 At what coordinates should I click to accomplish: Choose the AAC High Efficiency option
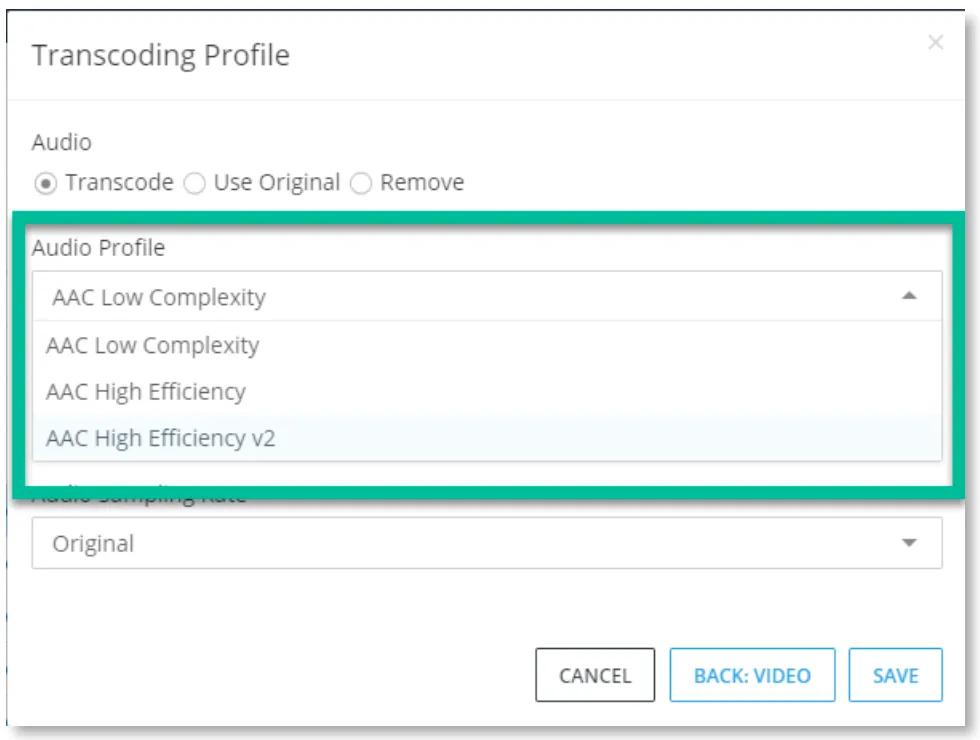point(487,392)
